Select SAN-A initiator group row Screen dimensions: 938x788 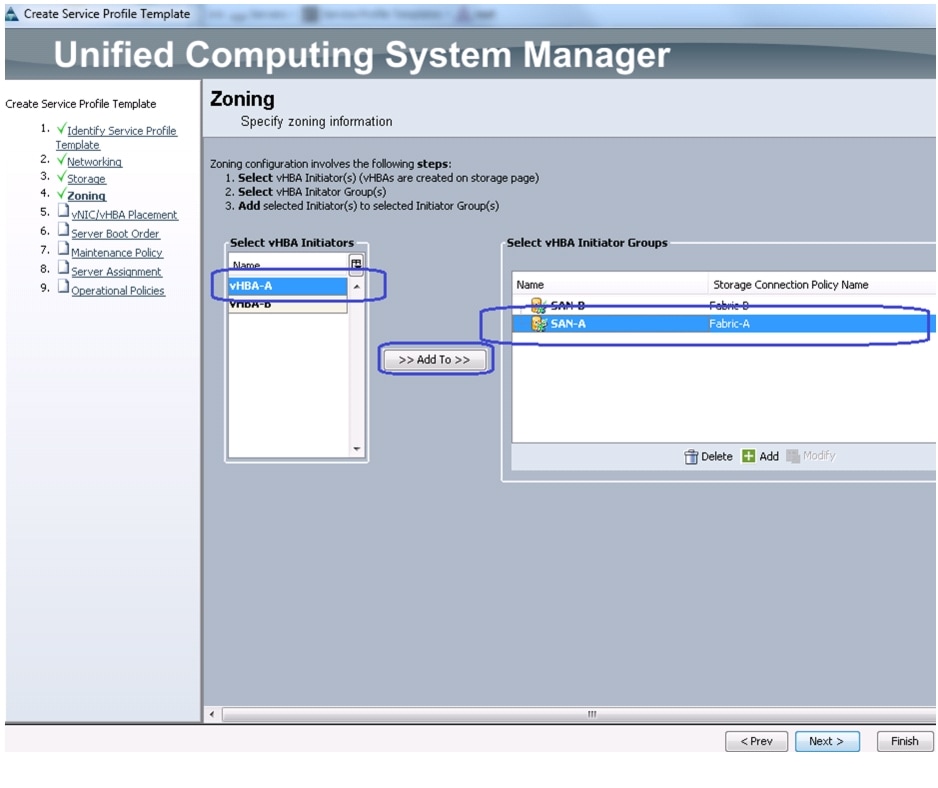point(723,324)
